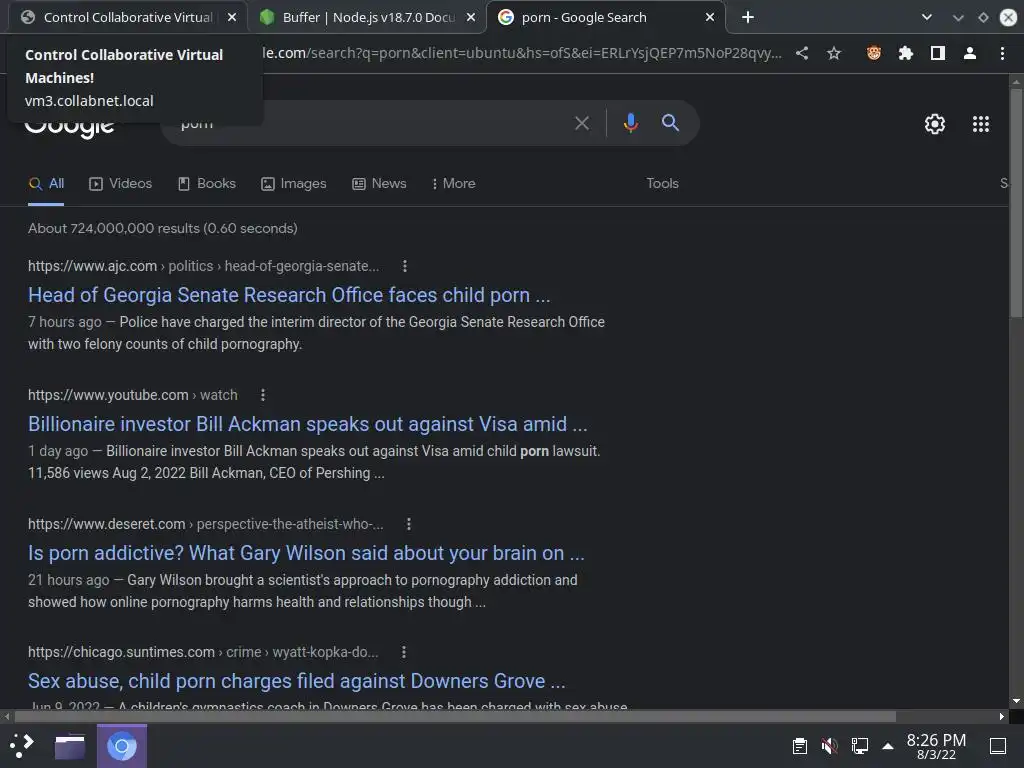Click the show desktop button in the taskbar

click(998, 746)
